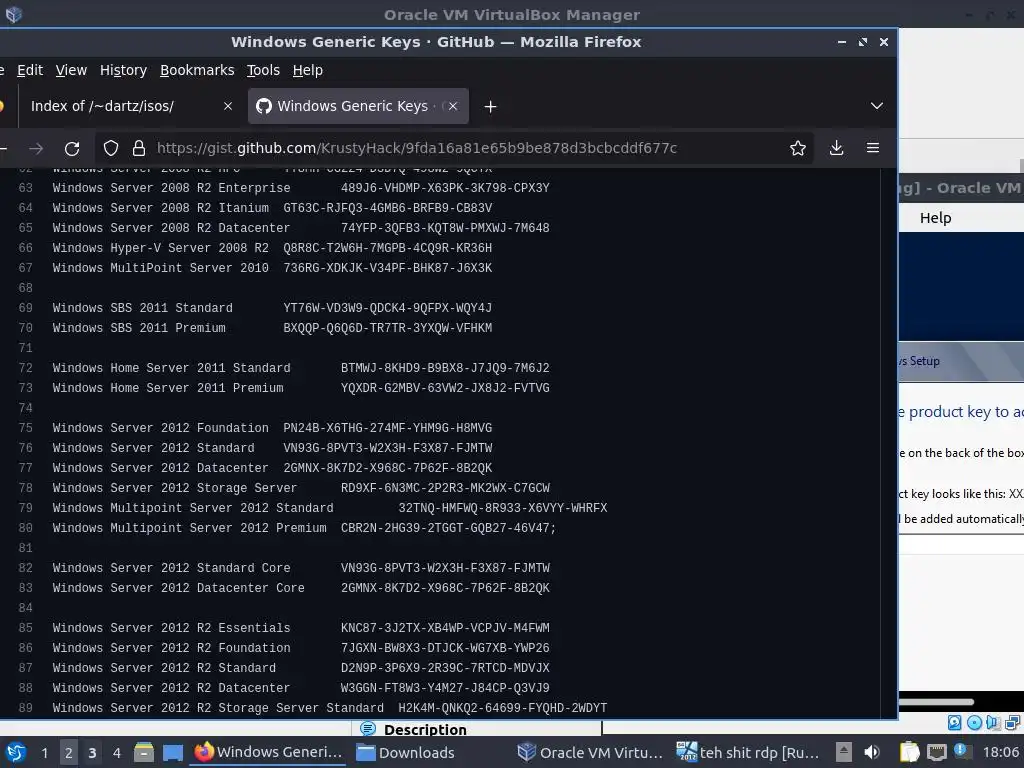Screen dimensions: 1024x768
Task: Click the Windows MultiPoint Server 2010 line
Action: [272, 268]
